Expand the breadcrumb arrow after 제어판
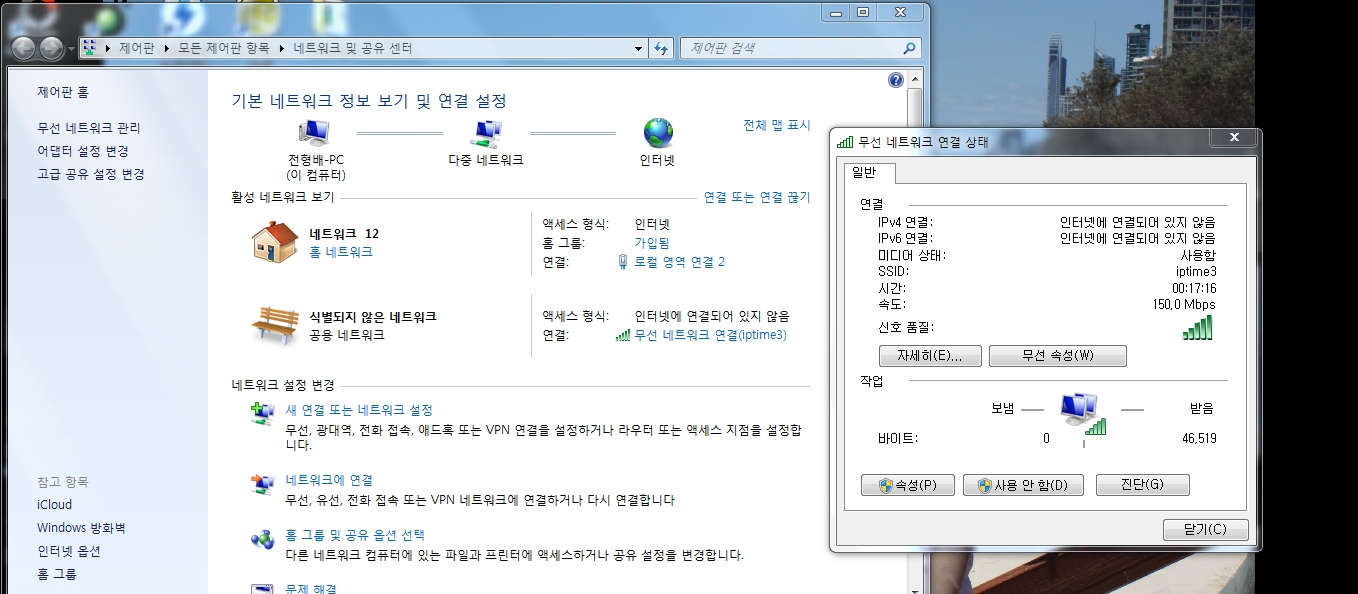This screenshot has height=594, width=1358. point(166,48)
